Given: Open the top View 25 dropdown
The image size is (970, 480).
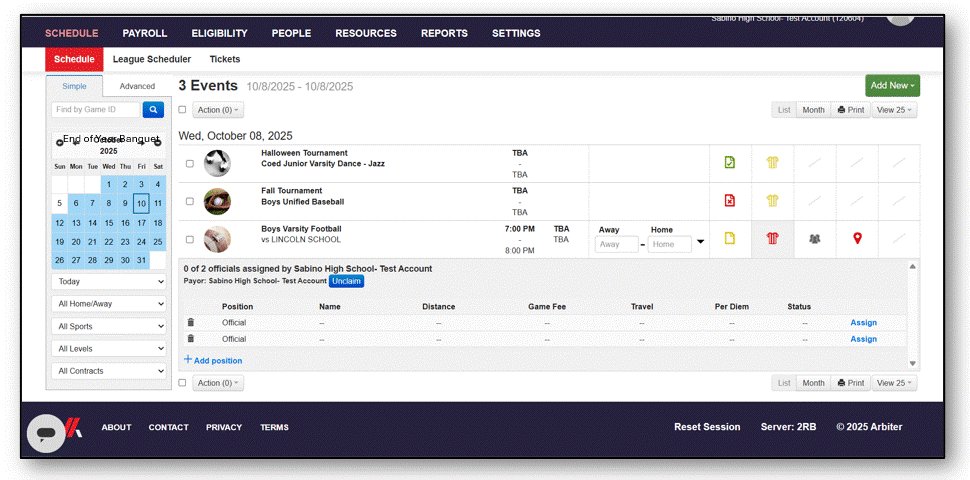Looking at the screenshot, I should [x=894, y=110].
